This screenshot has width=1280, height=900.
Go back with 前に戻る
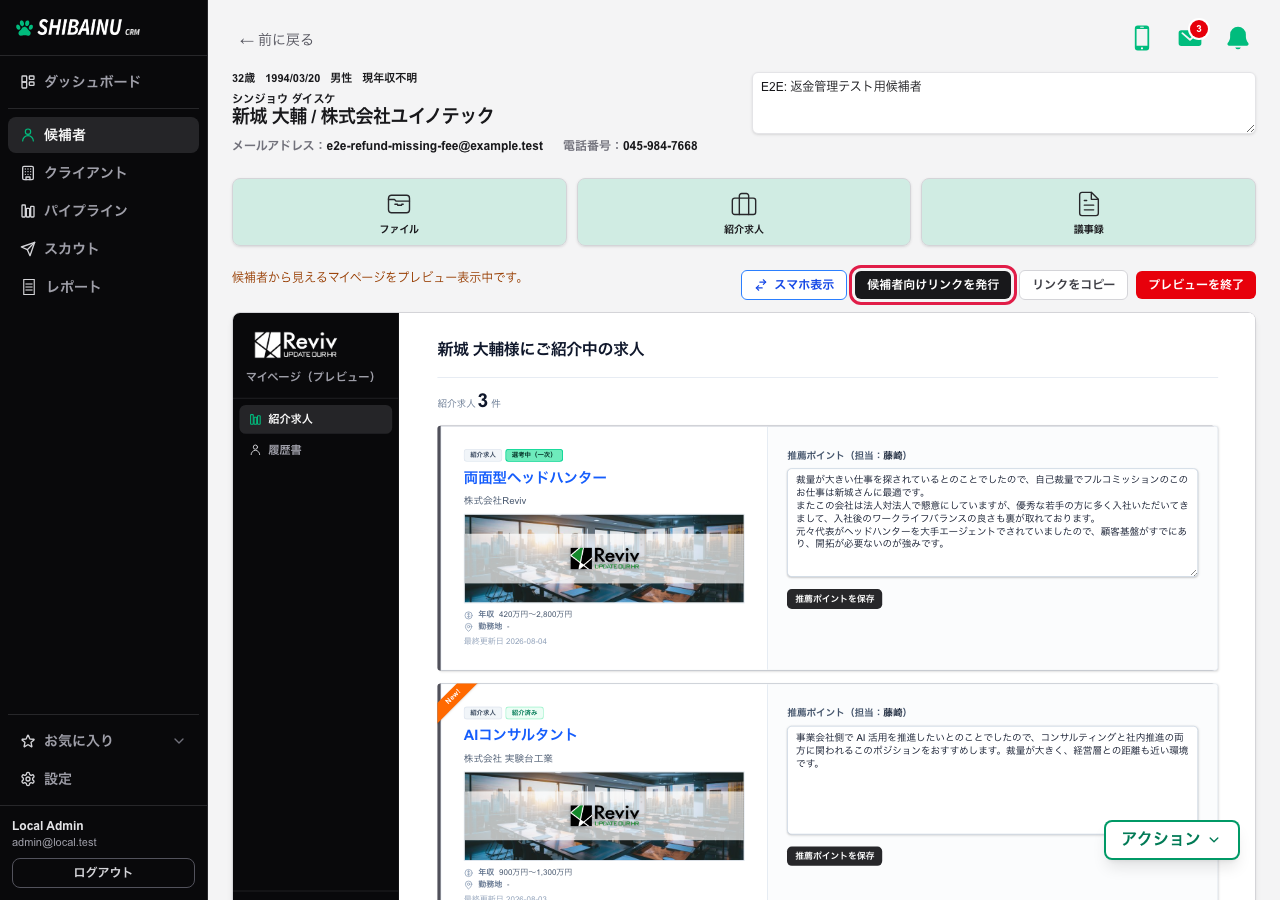click(276, 40)
